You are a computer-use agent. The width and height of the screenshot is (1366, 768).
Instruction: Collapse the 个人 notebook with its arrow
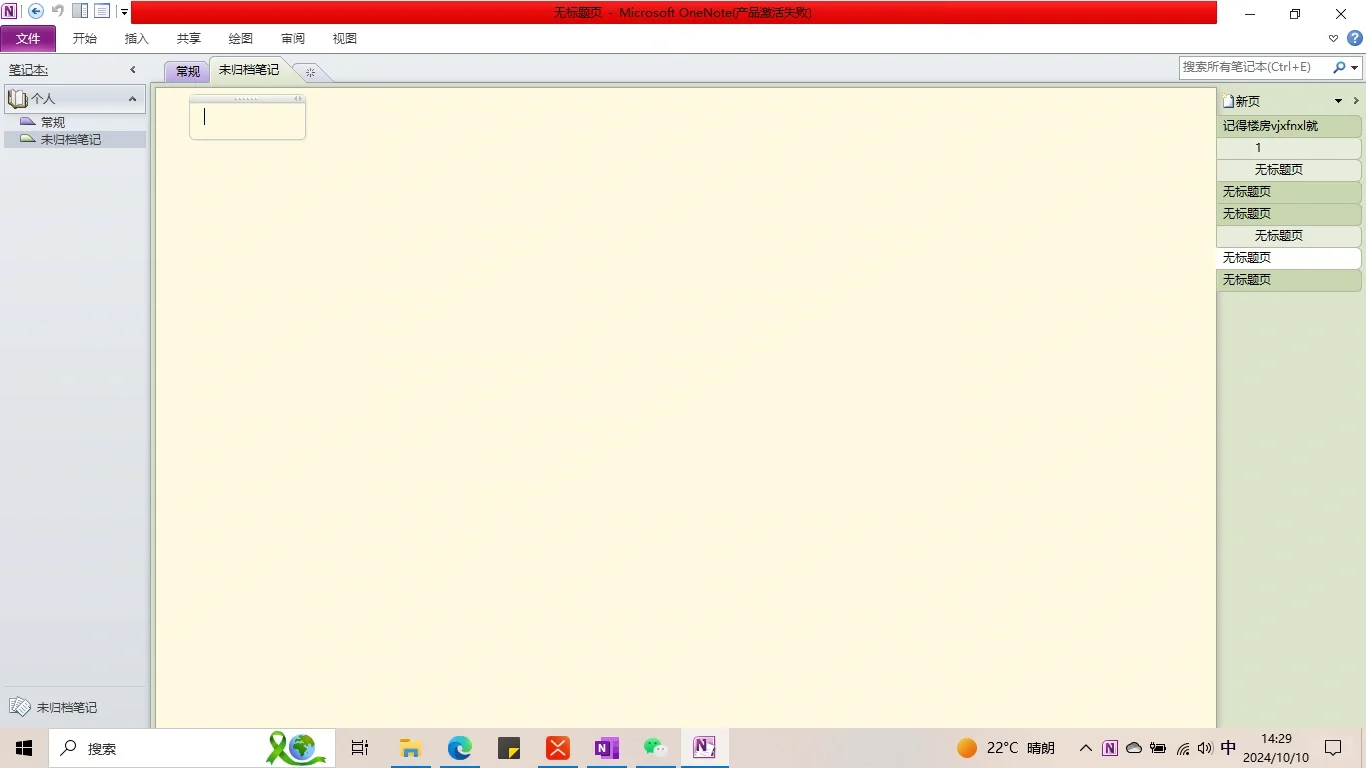click(x=132, y=97)
